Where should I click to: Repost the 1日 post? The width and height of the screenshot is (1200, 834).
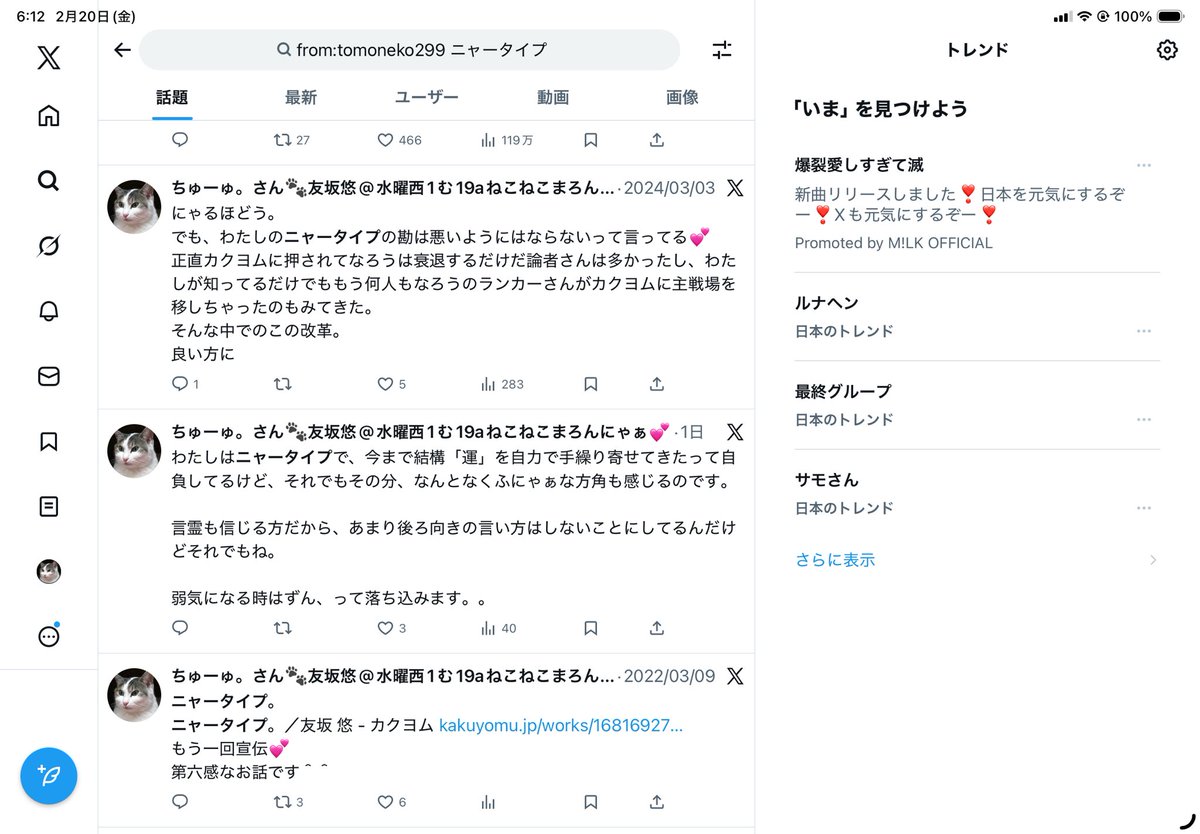point(283,628)
